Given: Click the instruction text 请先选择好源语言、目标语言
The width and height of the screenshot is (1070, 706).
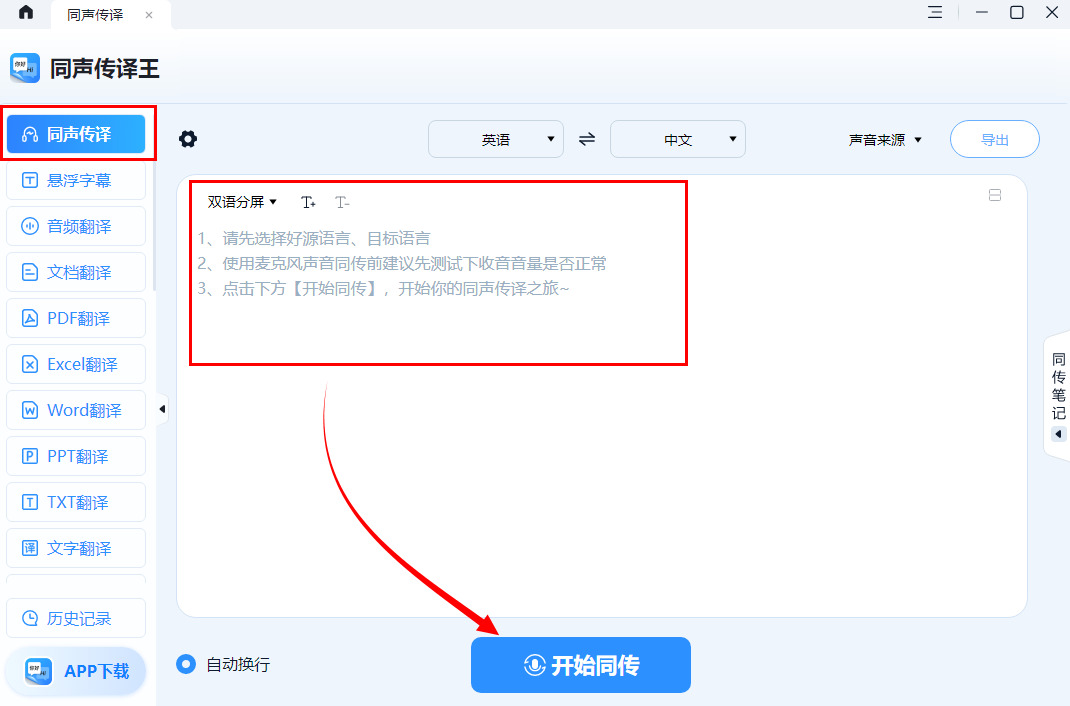Looking at the screenshot, I should pyautogui.click(x=326, y=238).
